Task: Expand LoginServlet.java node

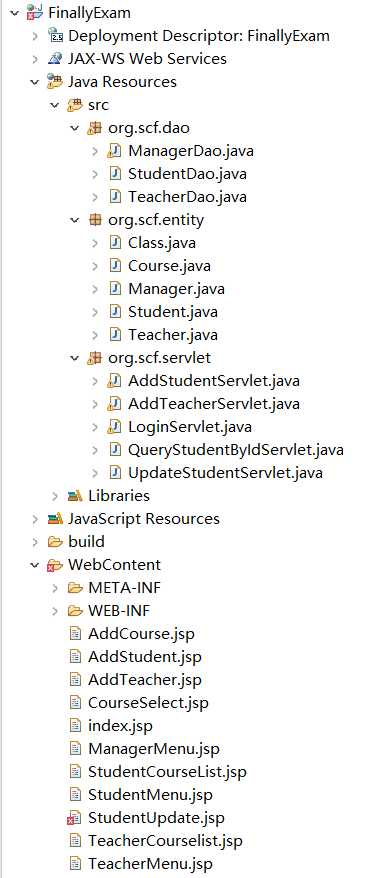Action: coord(95,427)
